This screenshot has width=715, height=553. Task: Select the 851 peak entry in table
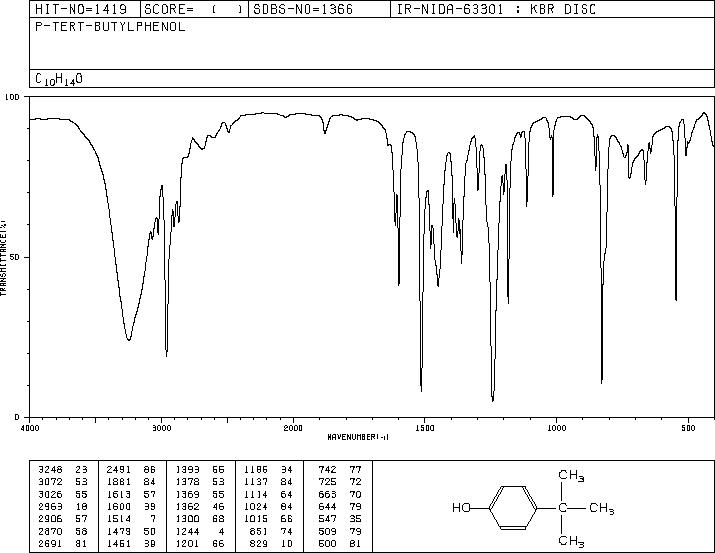click(x=271, y=531)
